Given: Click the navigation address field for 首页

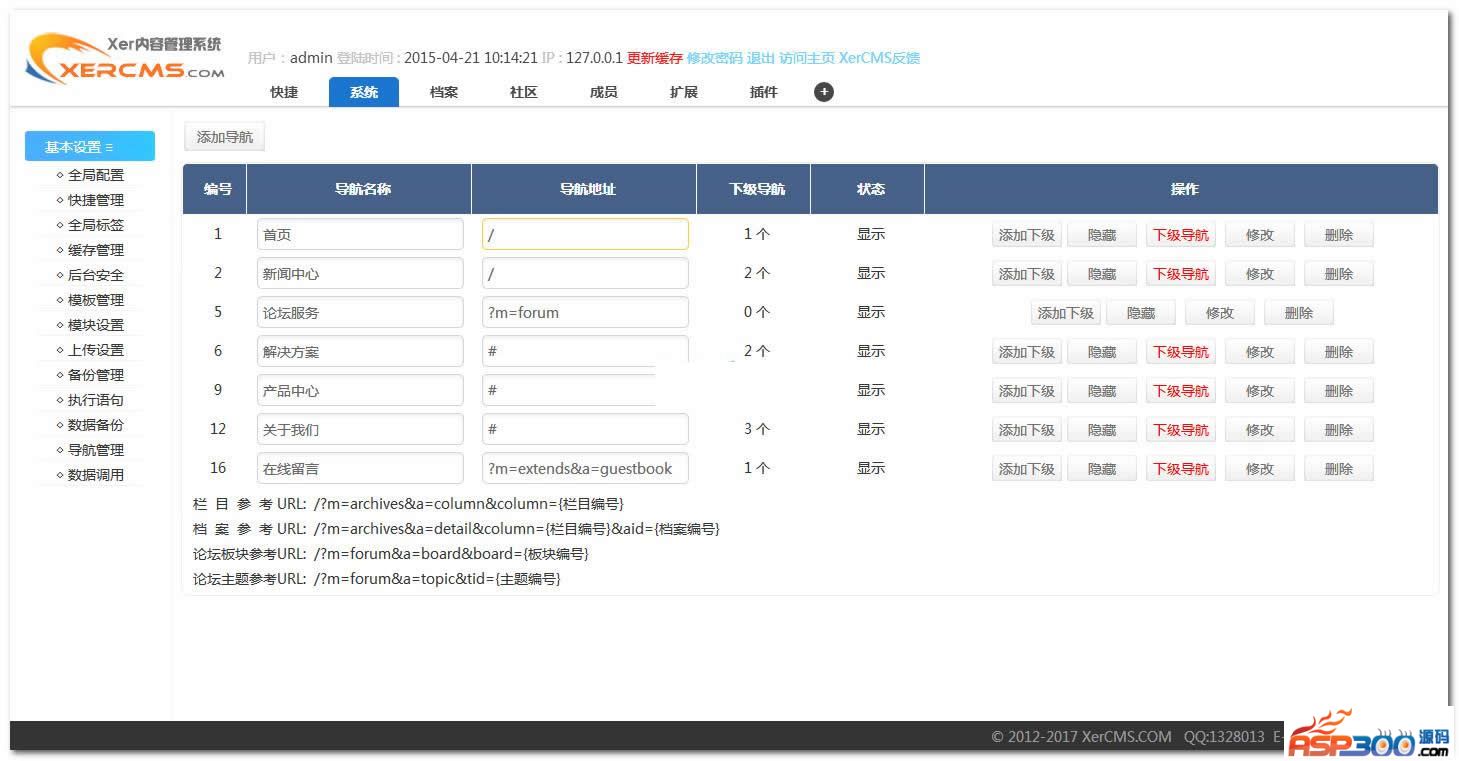Looking at the screenshot, I should [x=585, y=235].
